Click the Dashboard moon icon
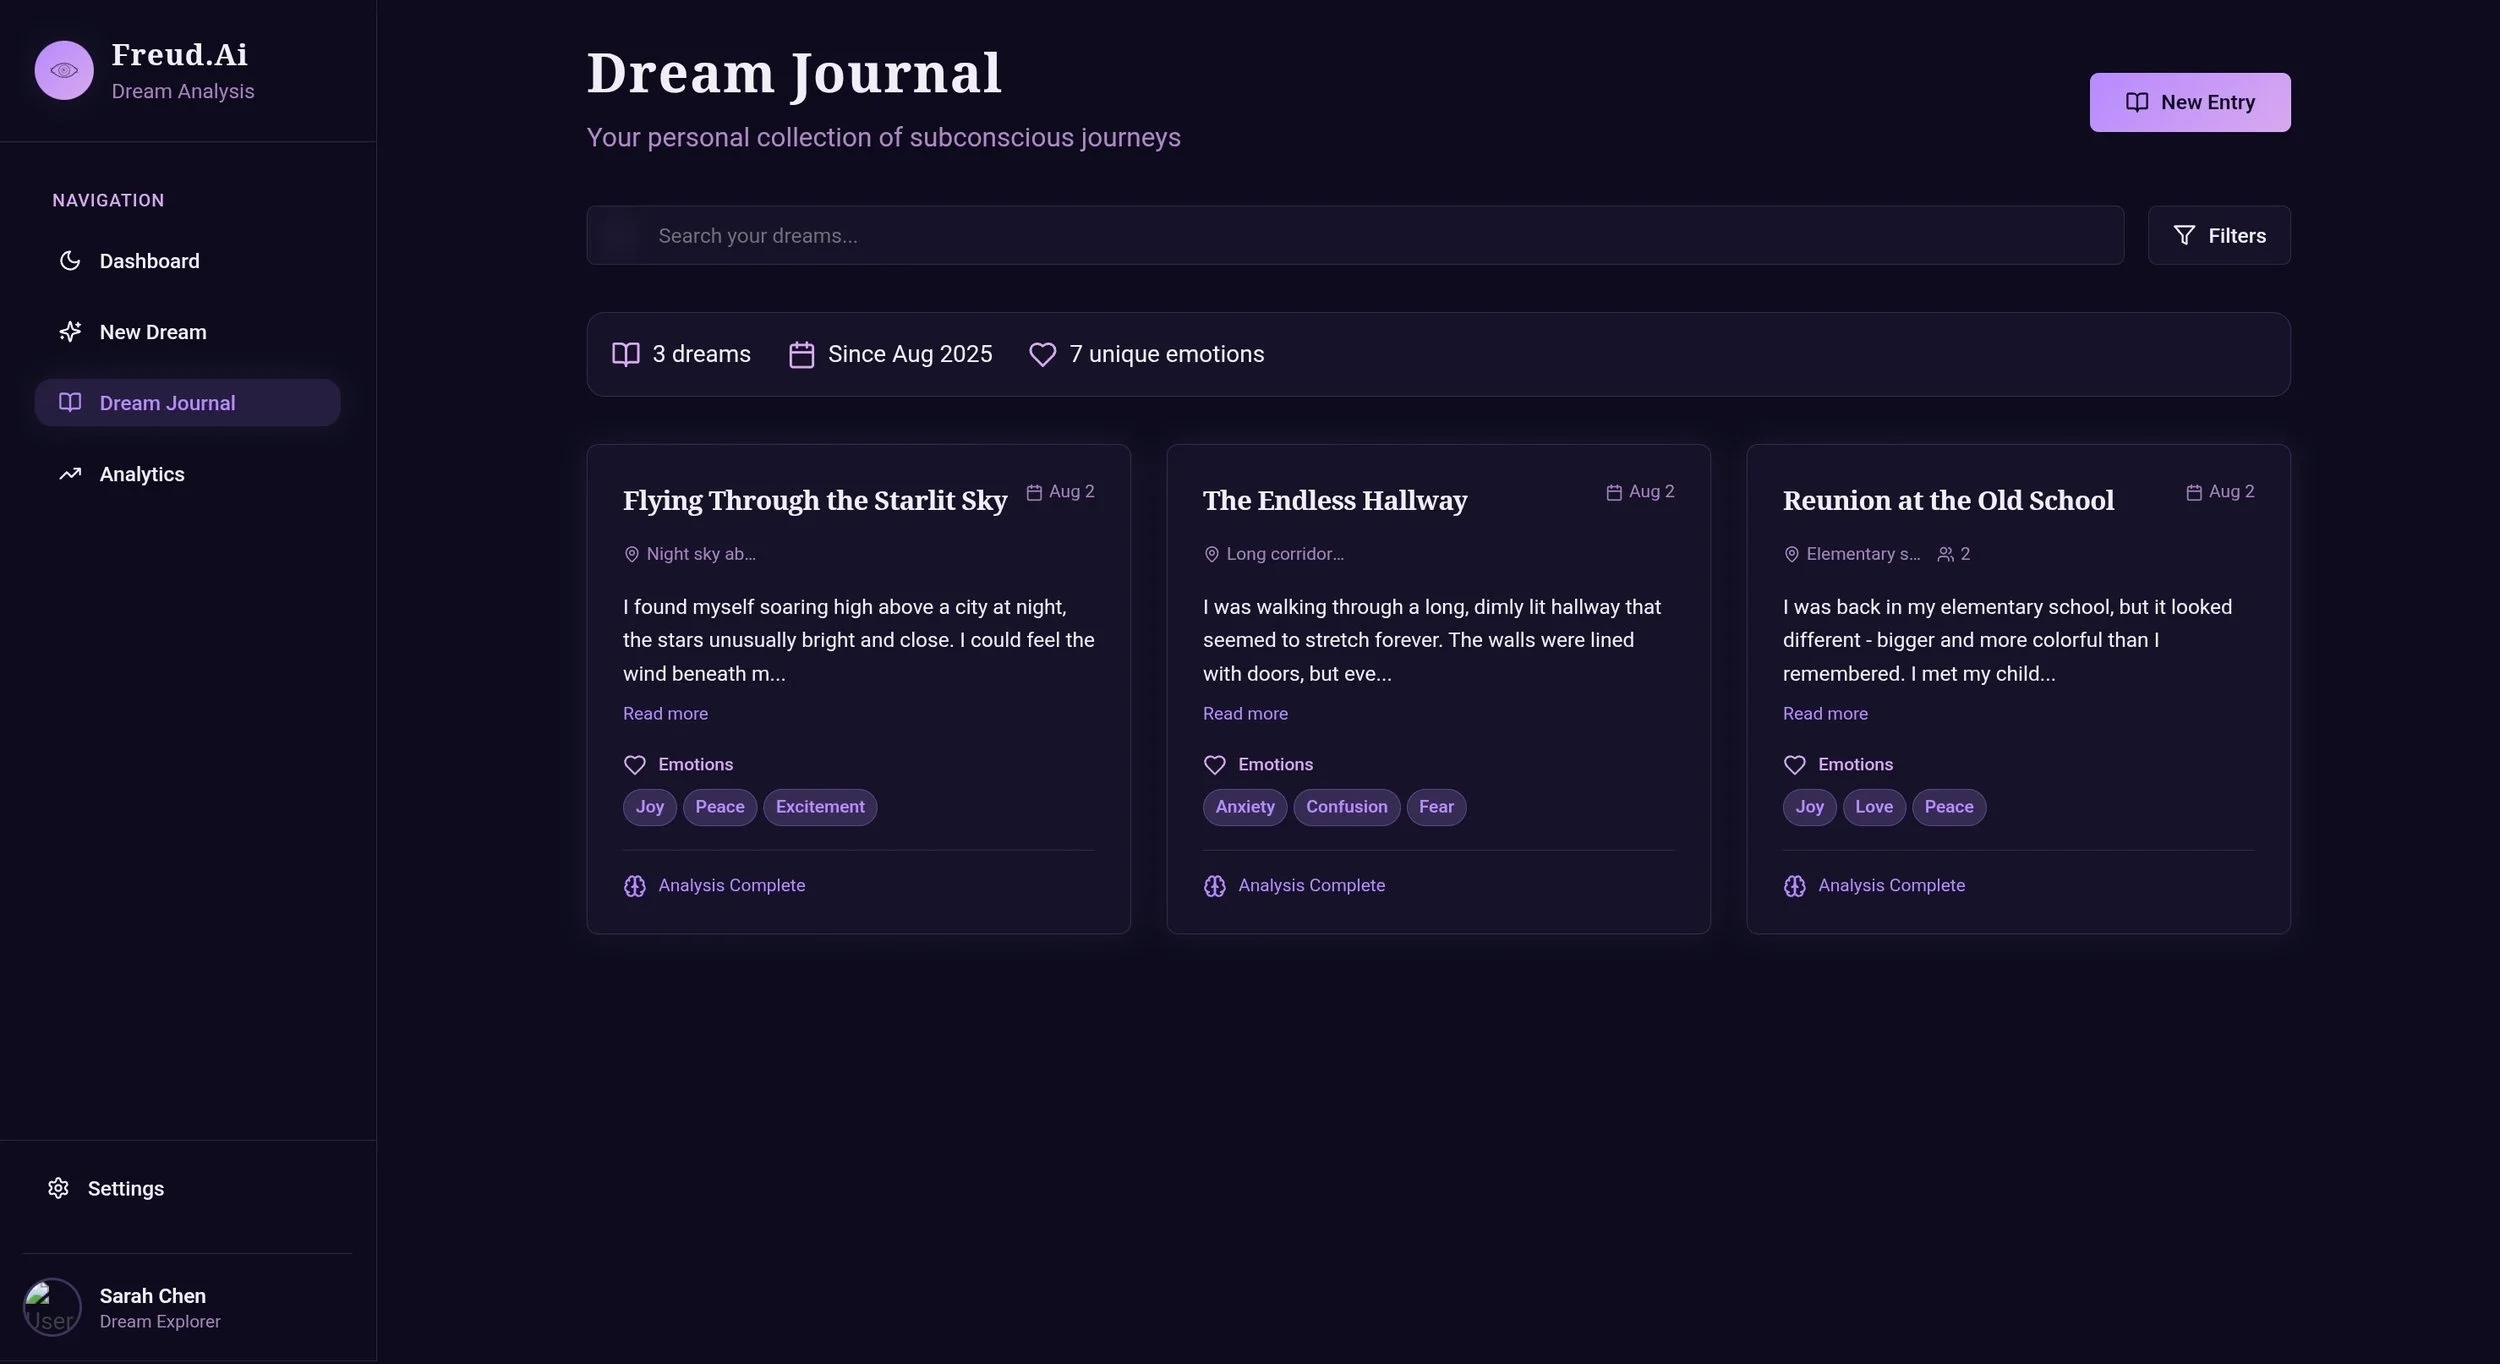 pos(70,261)
